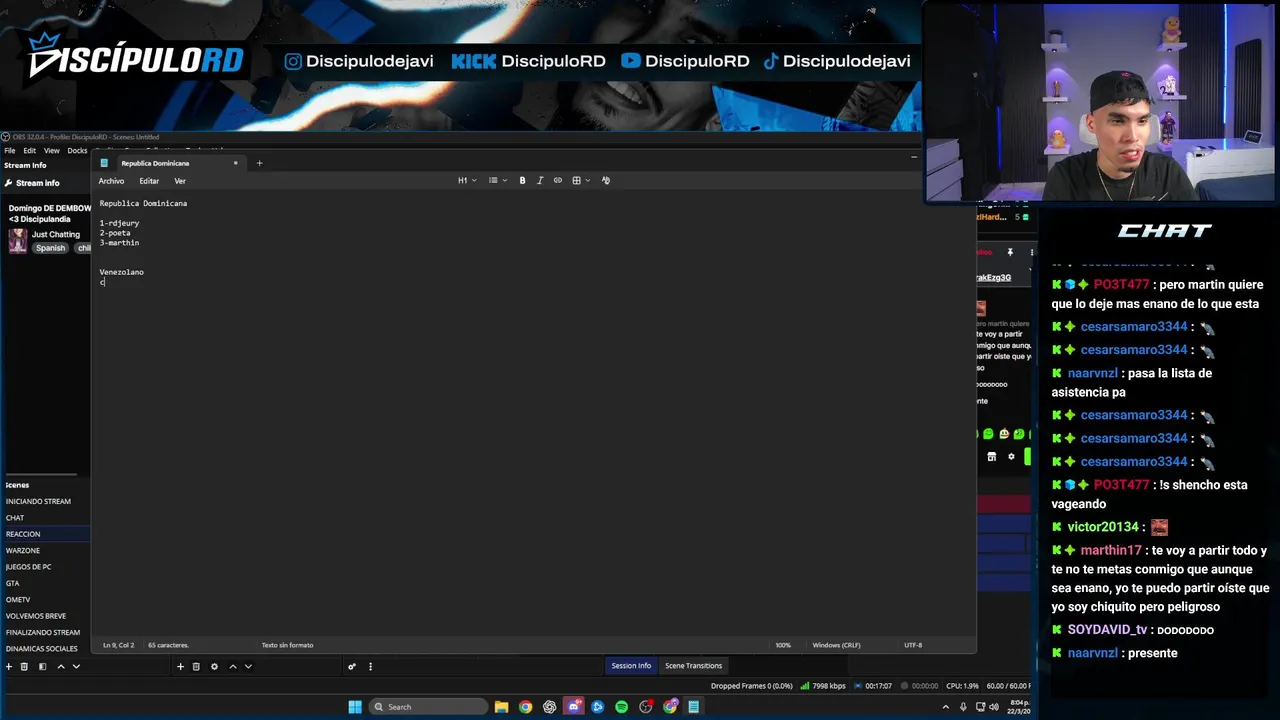Open the OBS Edit menu
The height and width of the screenshot is (720, 1280).
click(30, 151)
